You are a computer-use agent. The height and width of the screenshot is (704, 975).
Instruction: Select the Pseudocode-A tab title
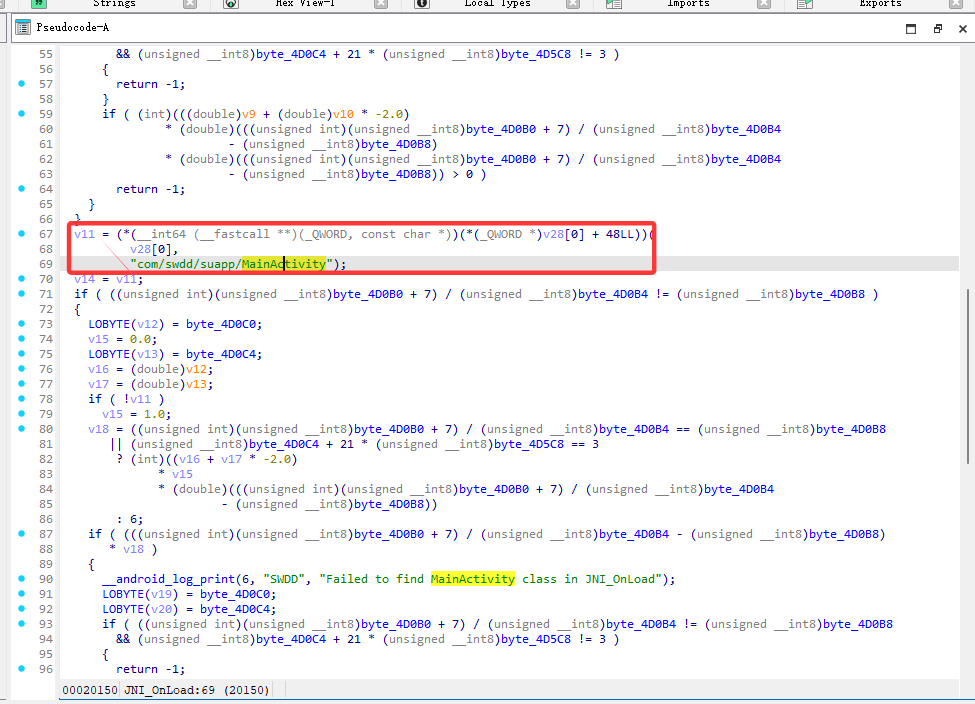[x=72, y=27]
